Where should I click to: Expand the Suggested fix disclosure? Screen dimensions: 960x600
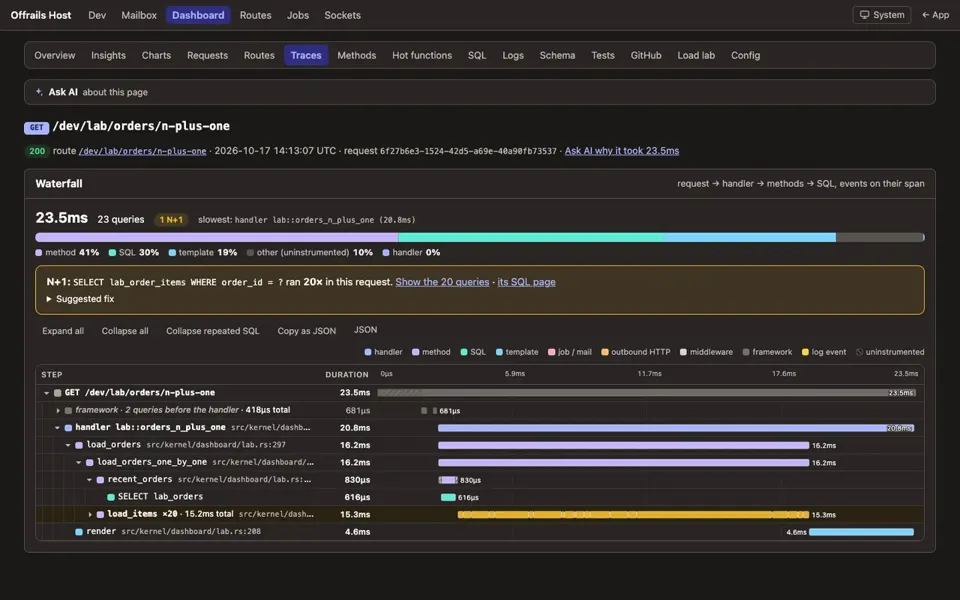point(80,299)
